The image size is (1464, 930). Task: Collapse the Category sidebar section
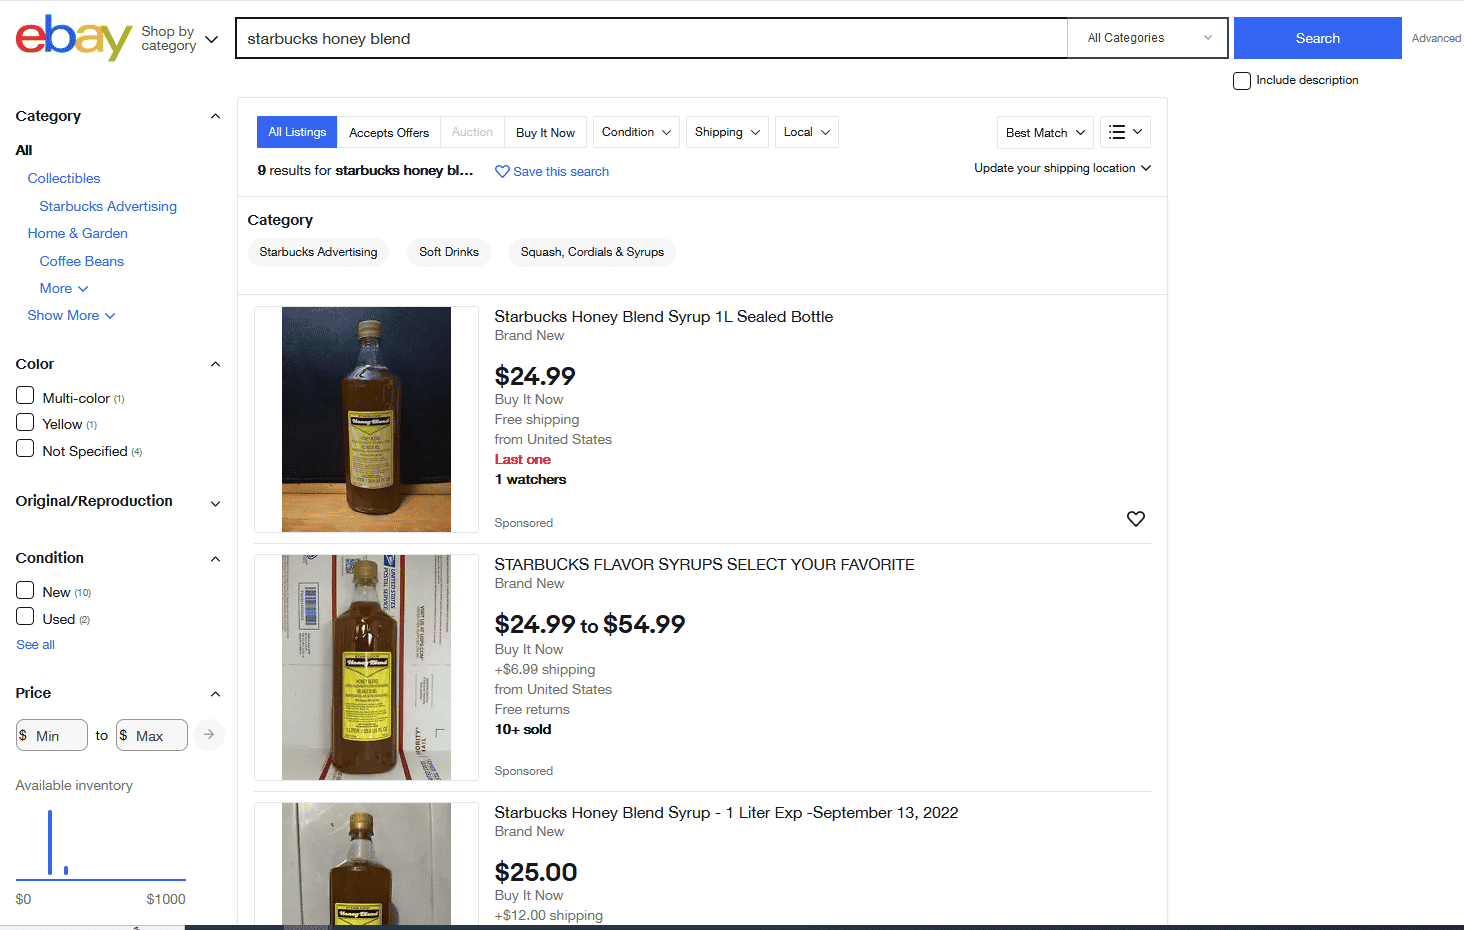pos(215,116)
